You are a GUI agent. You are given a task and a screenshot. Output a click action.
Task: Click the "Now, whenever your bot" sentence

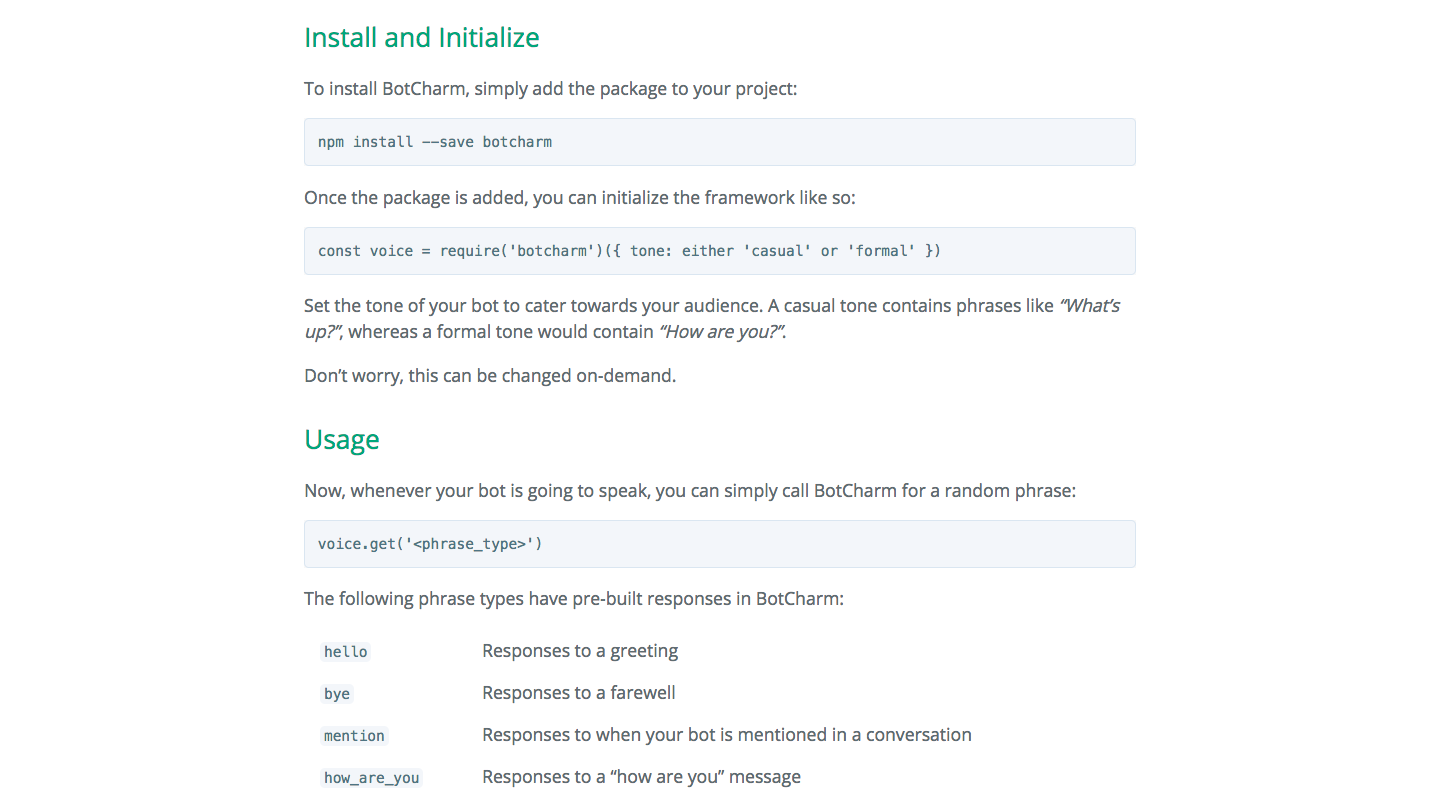tap(689, 491)
